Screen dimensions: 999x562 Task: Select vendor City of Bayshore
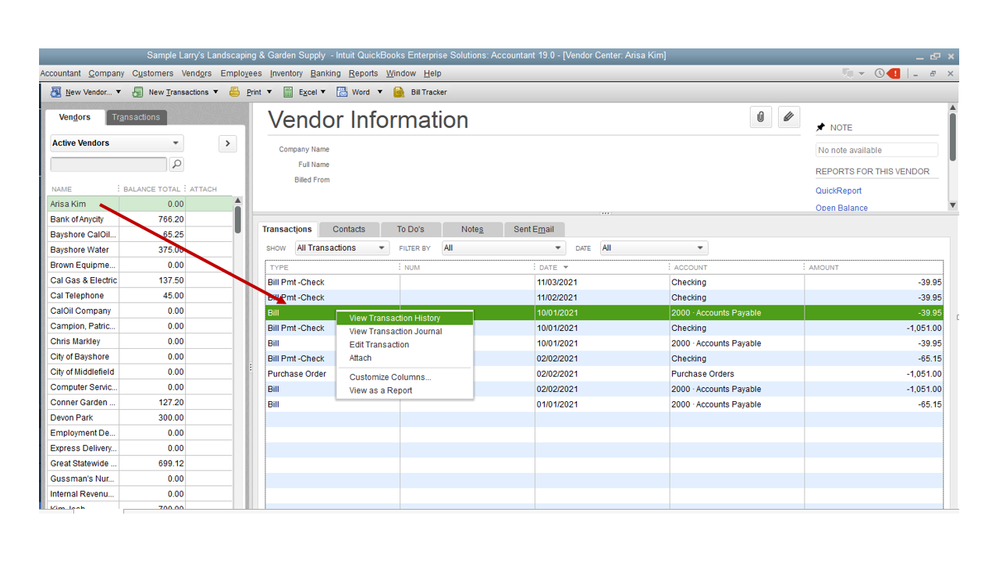tap(140, 357)
